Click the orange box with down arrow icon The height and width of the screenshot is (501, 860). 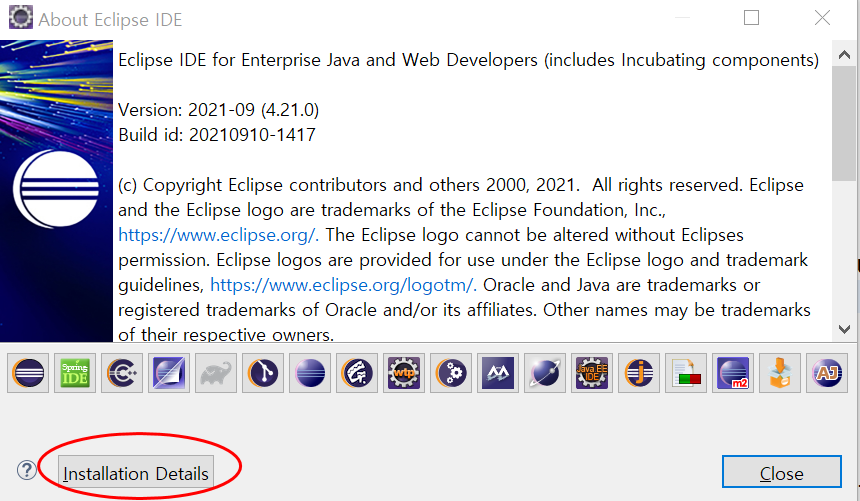[780, 373]
